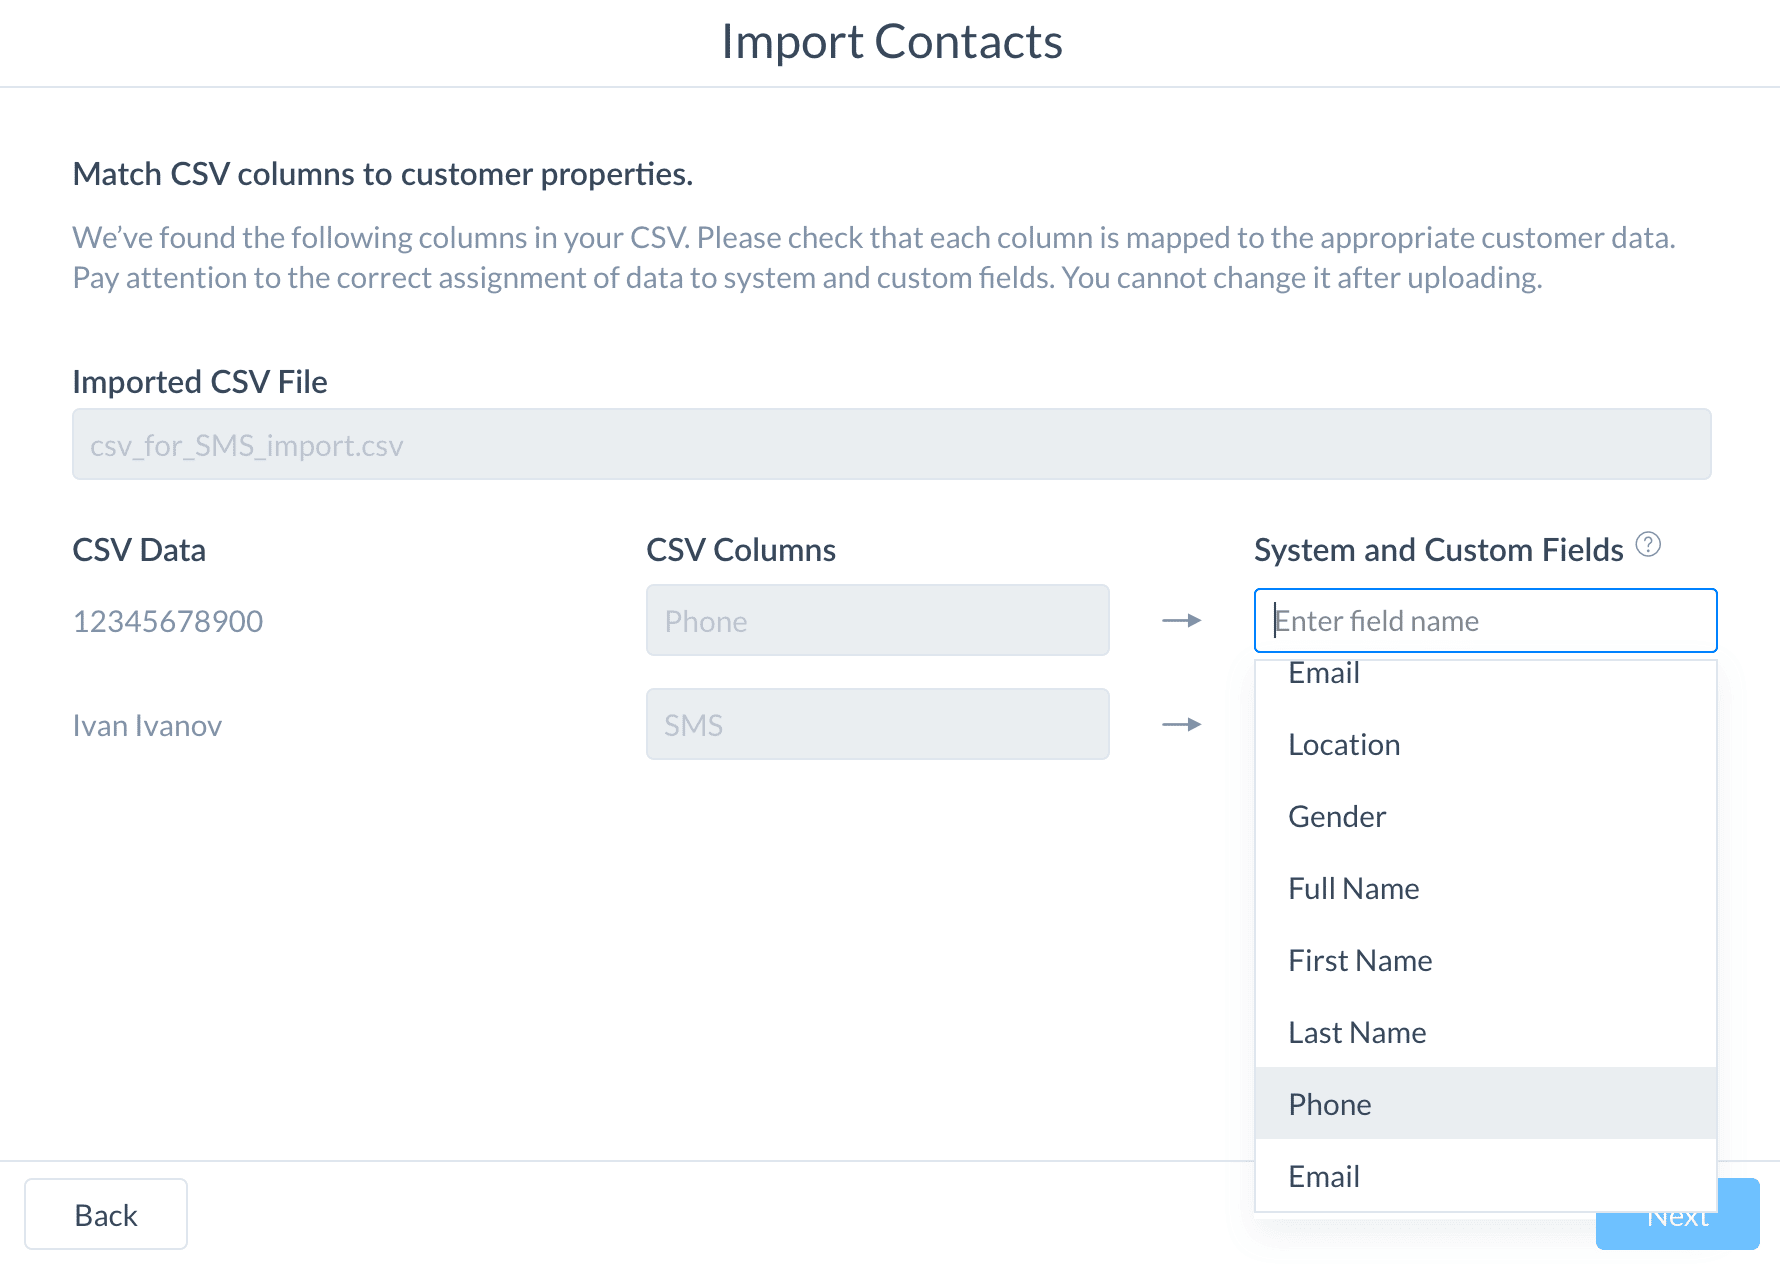Viewport: 1780px width, 1264px height.
Task: Click the Phone CSV column field
Action: [878, 620]
